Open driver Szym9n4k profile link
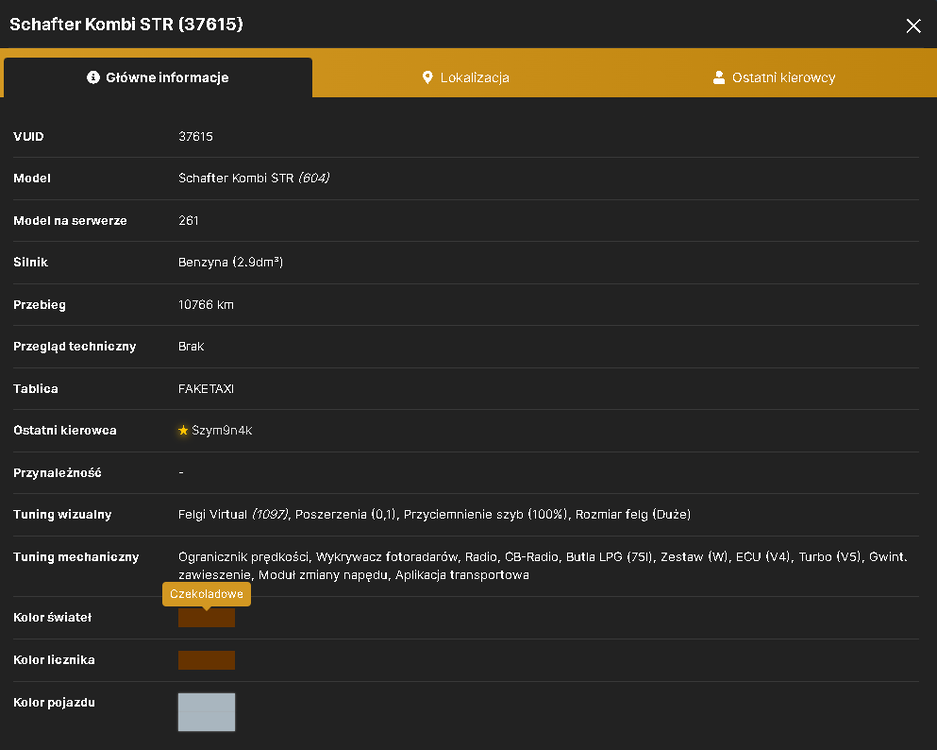This screenshot has width=937, height=750. click(222, 430)
